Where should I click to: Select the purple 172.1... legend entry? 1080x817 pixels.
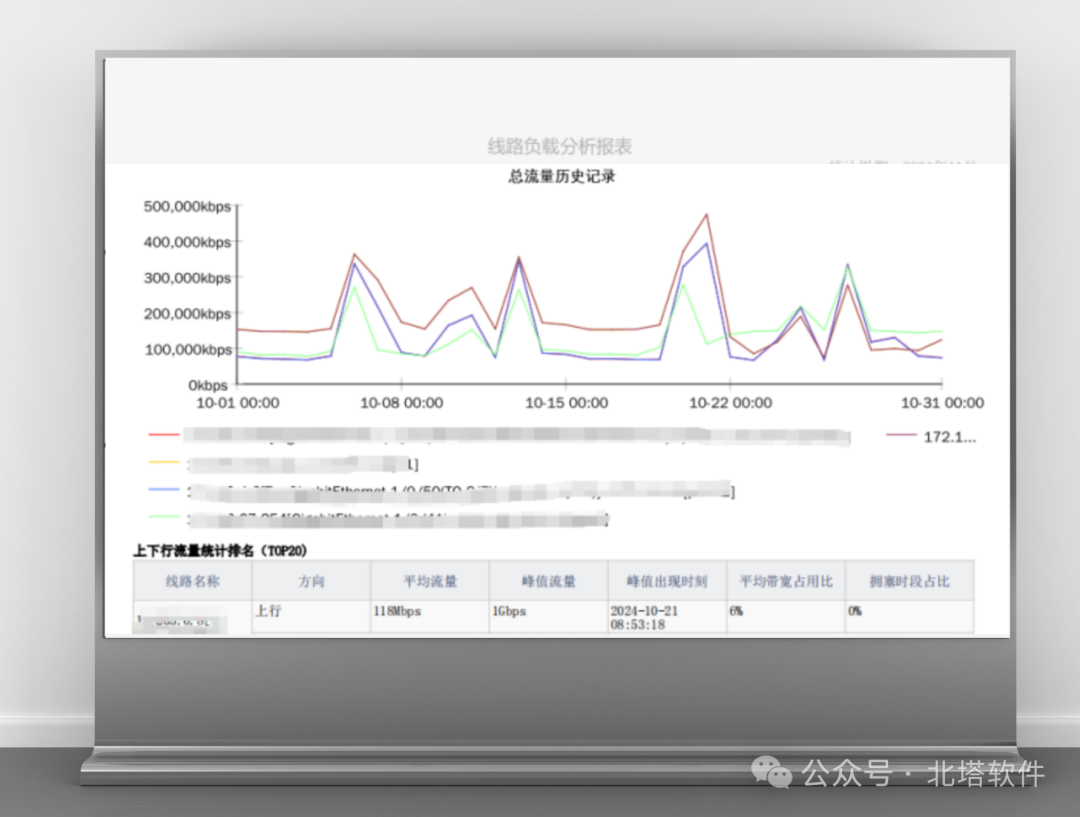[931, 436]
